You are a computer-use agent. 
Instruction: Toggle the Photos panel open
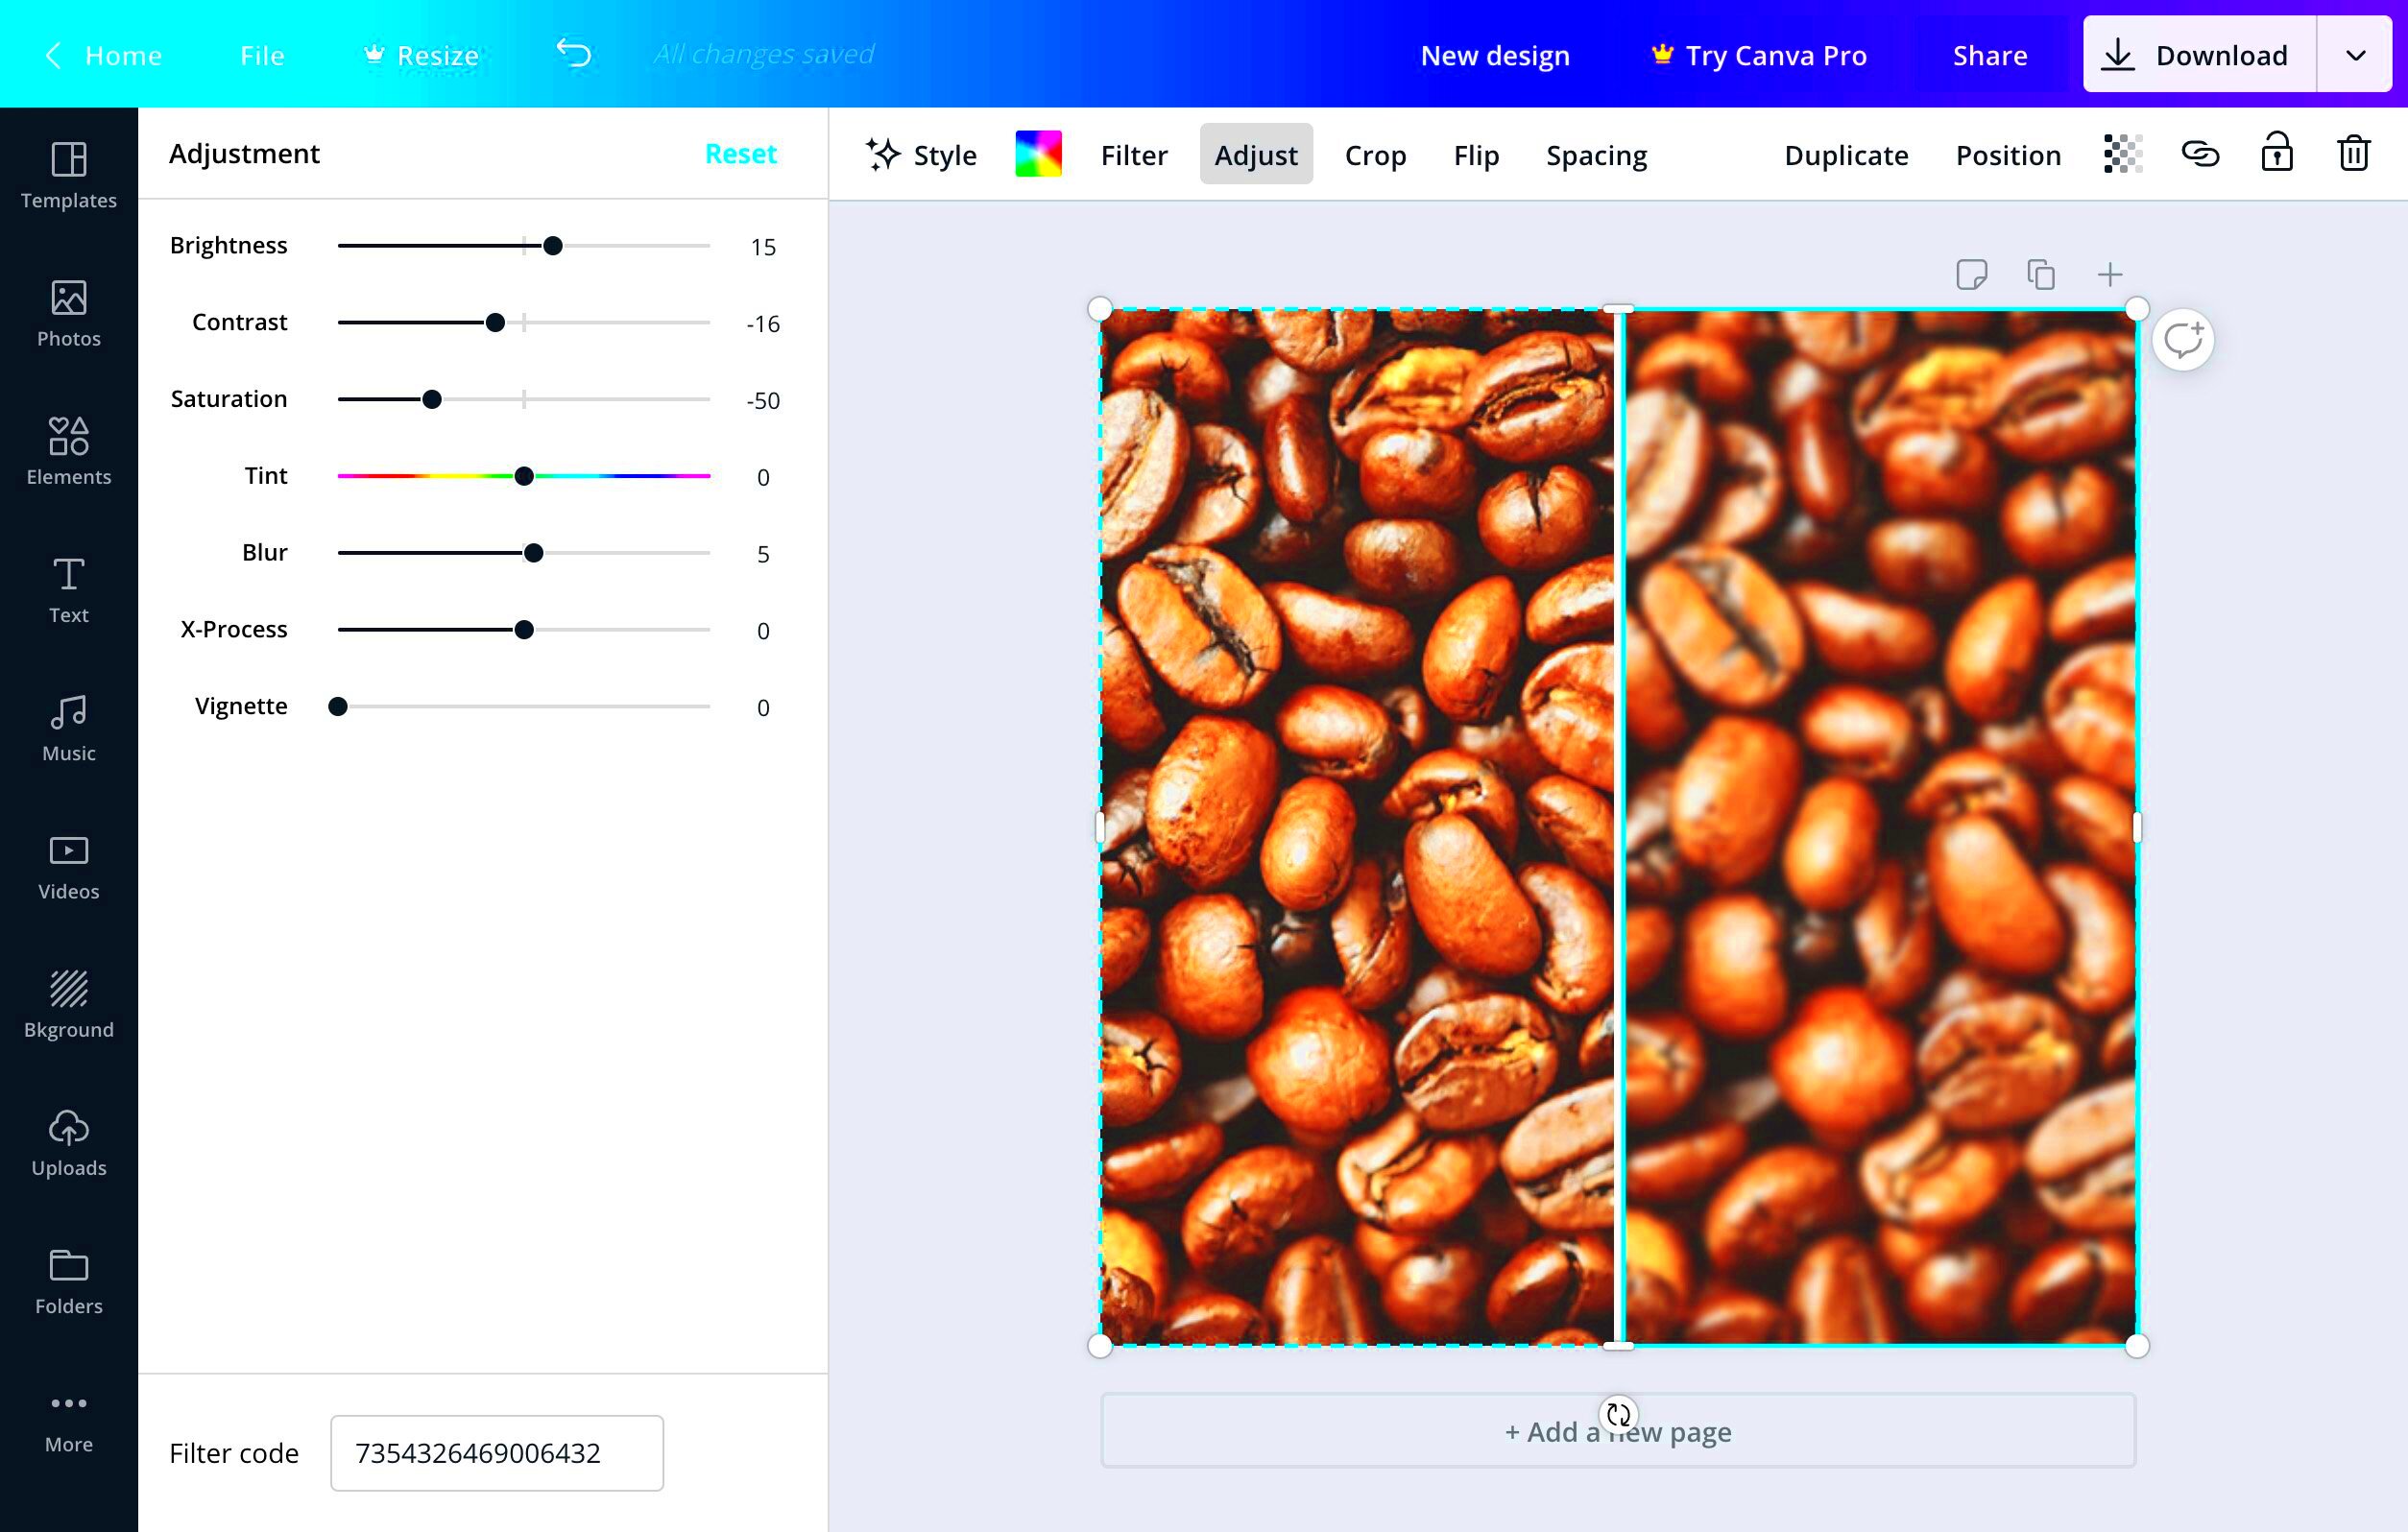70,312
